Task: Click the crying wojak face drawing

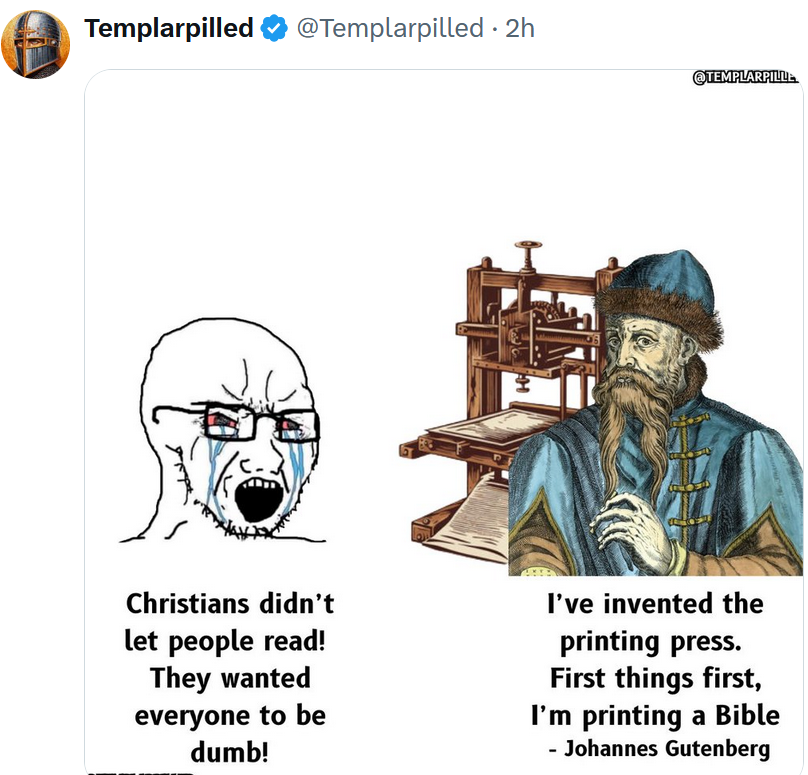Action: pyautogui.click(x=230, y=430)
